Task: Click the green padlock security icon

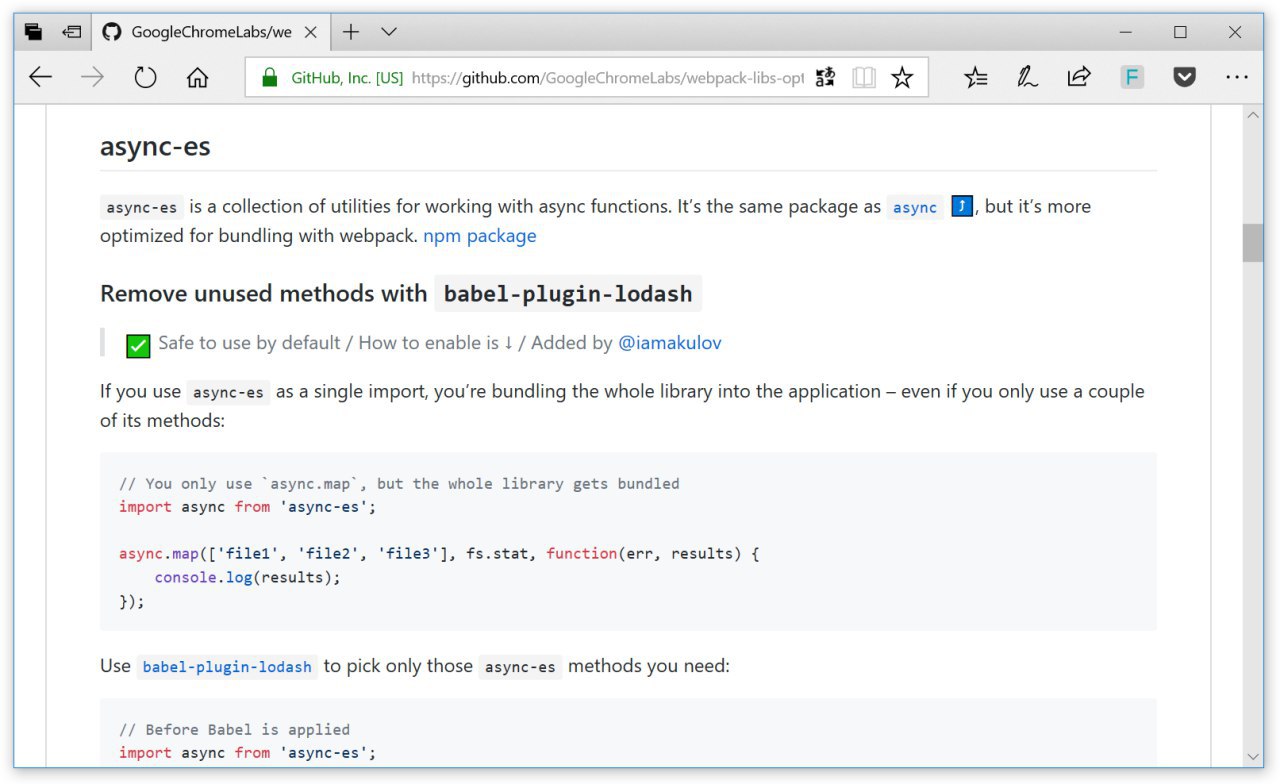Action: point(268,77)
